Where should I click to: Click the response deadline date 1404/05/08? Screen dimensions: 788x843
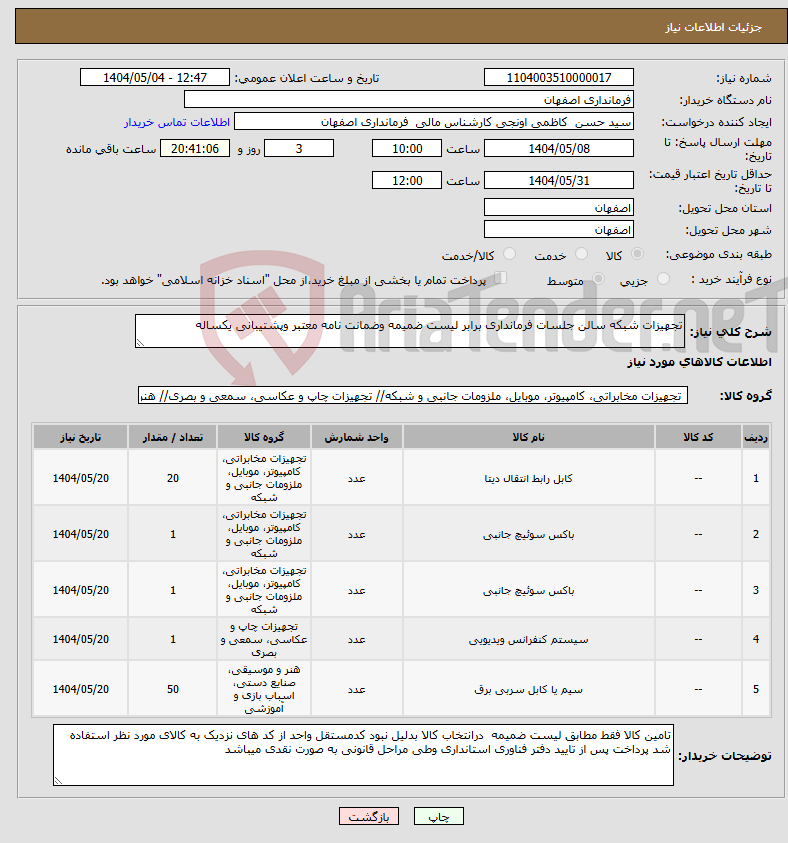[x=558, y=148]
